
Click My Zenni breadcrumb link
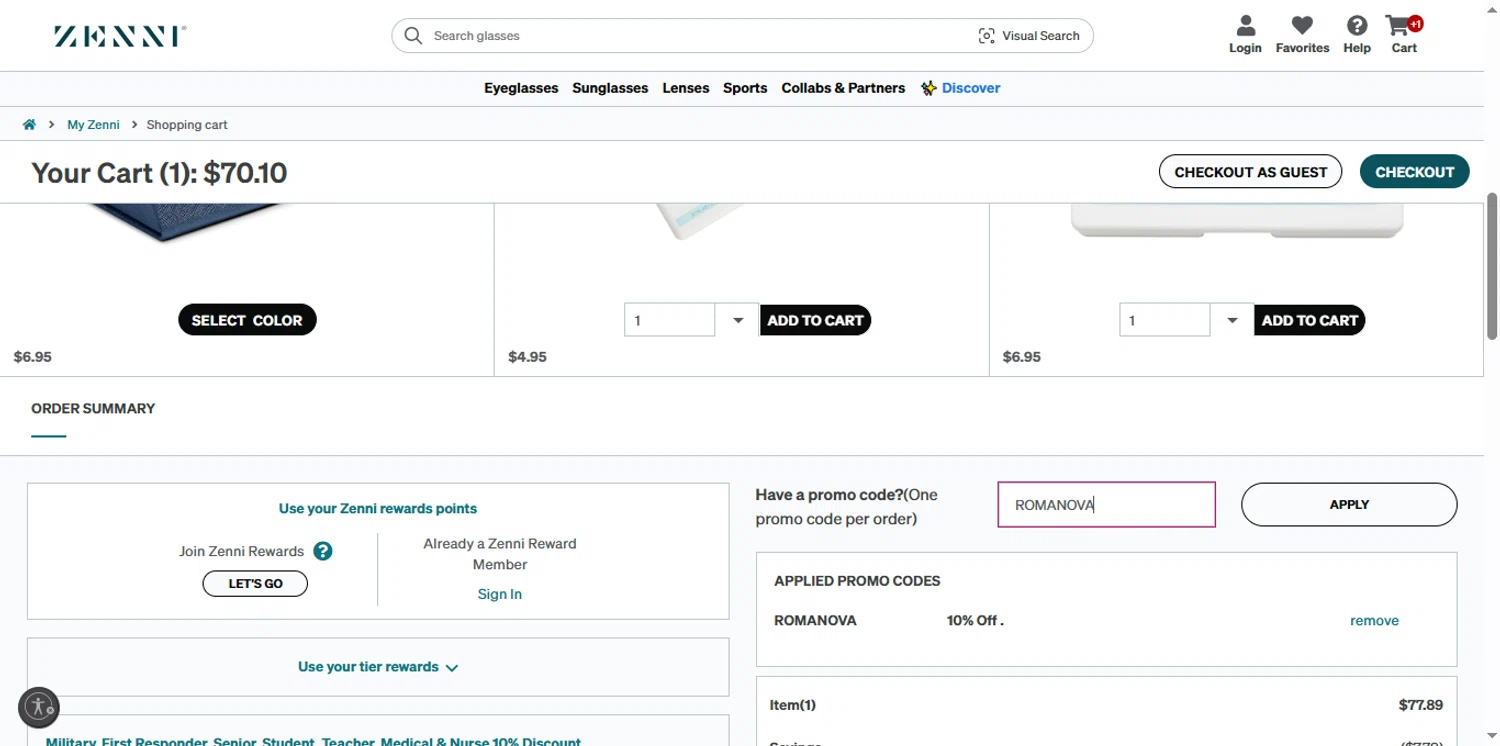(x=93, y=125)
